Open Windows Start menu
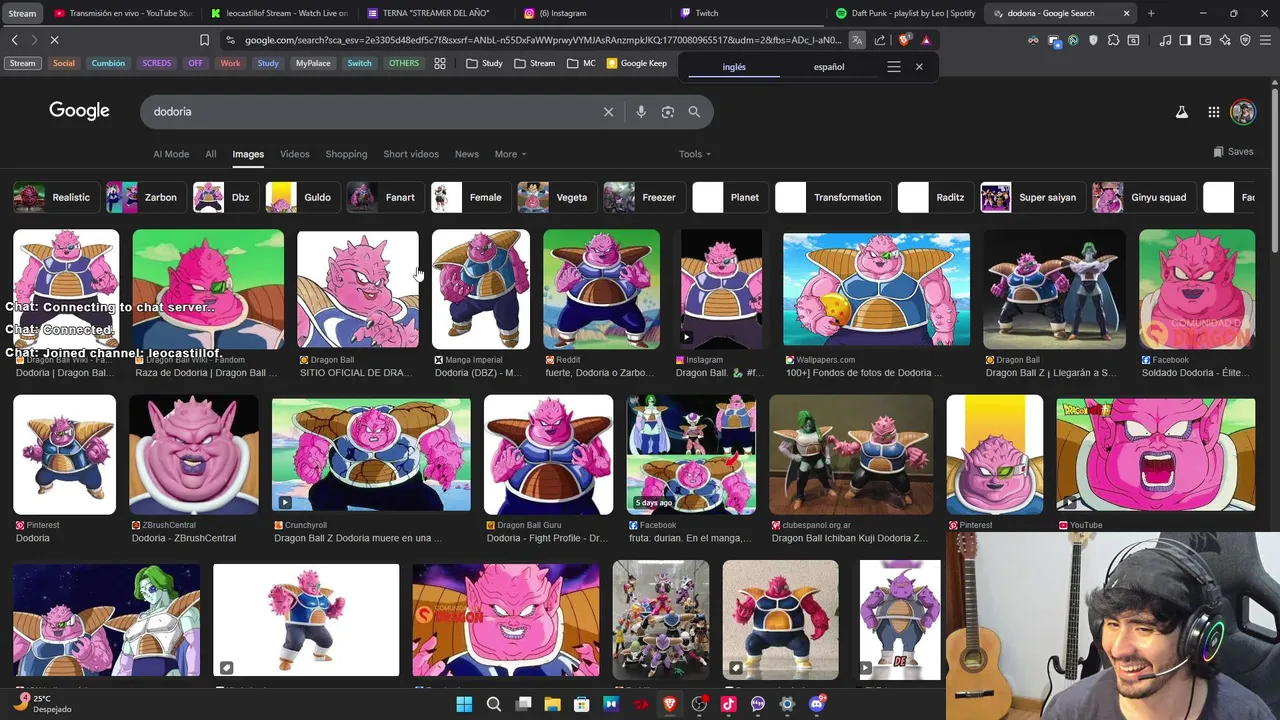1280x720 pixels. [464, 704]
